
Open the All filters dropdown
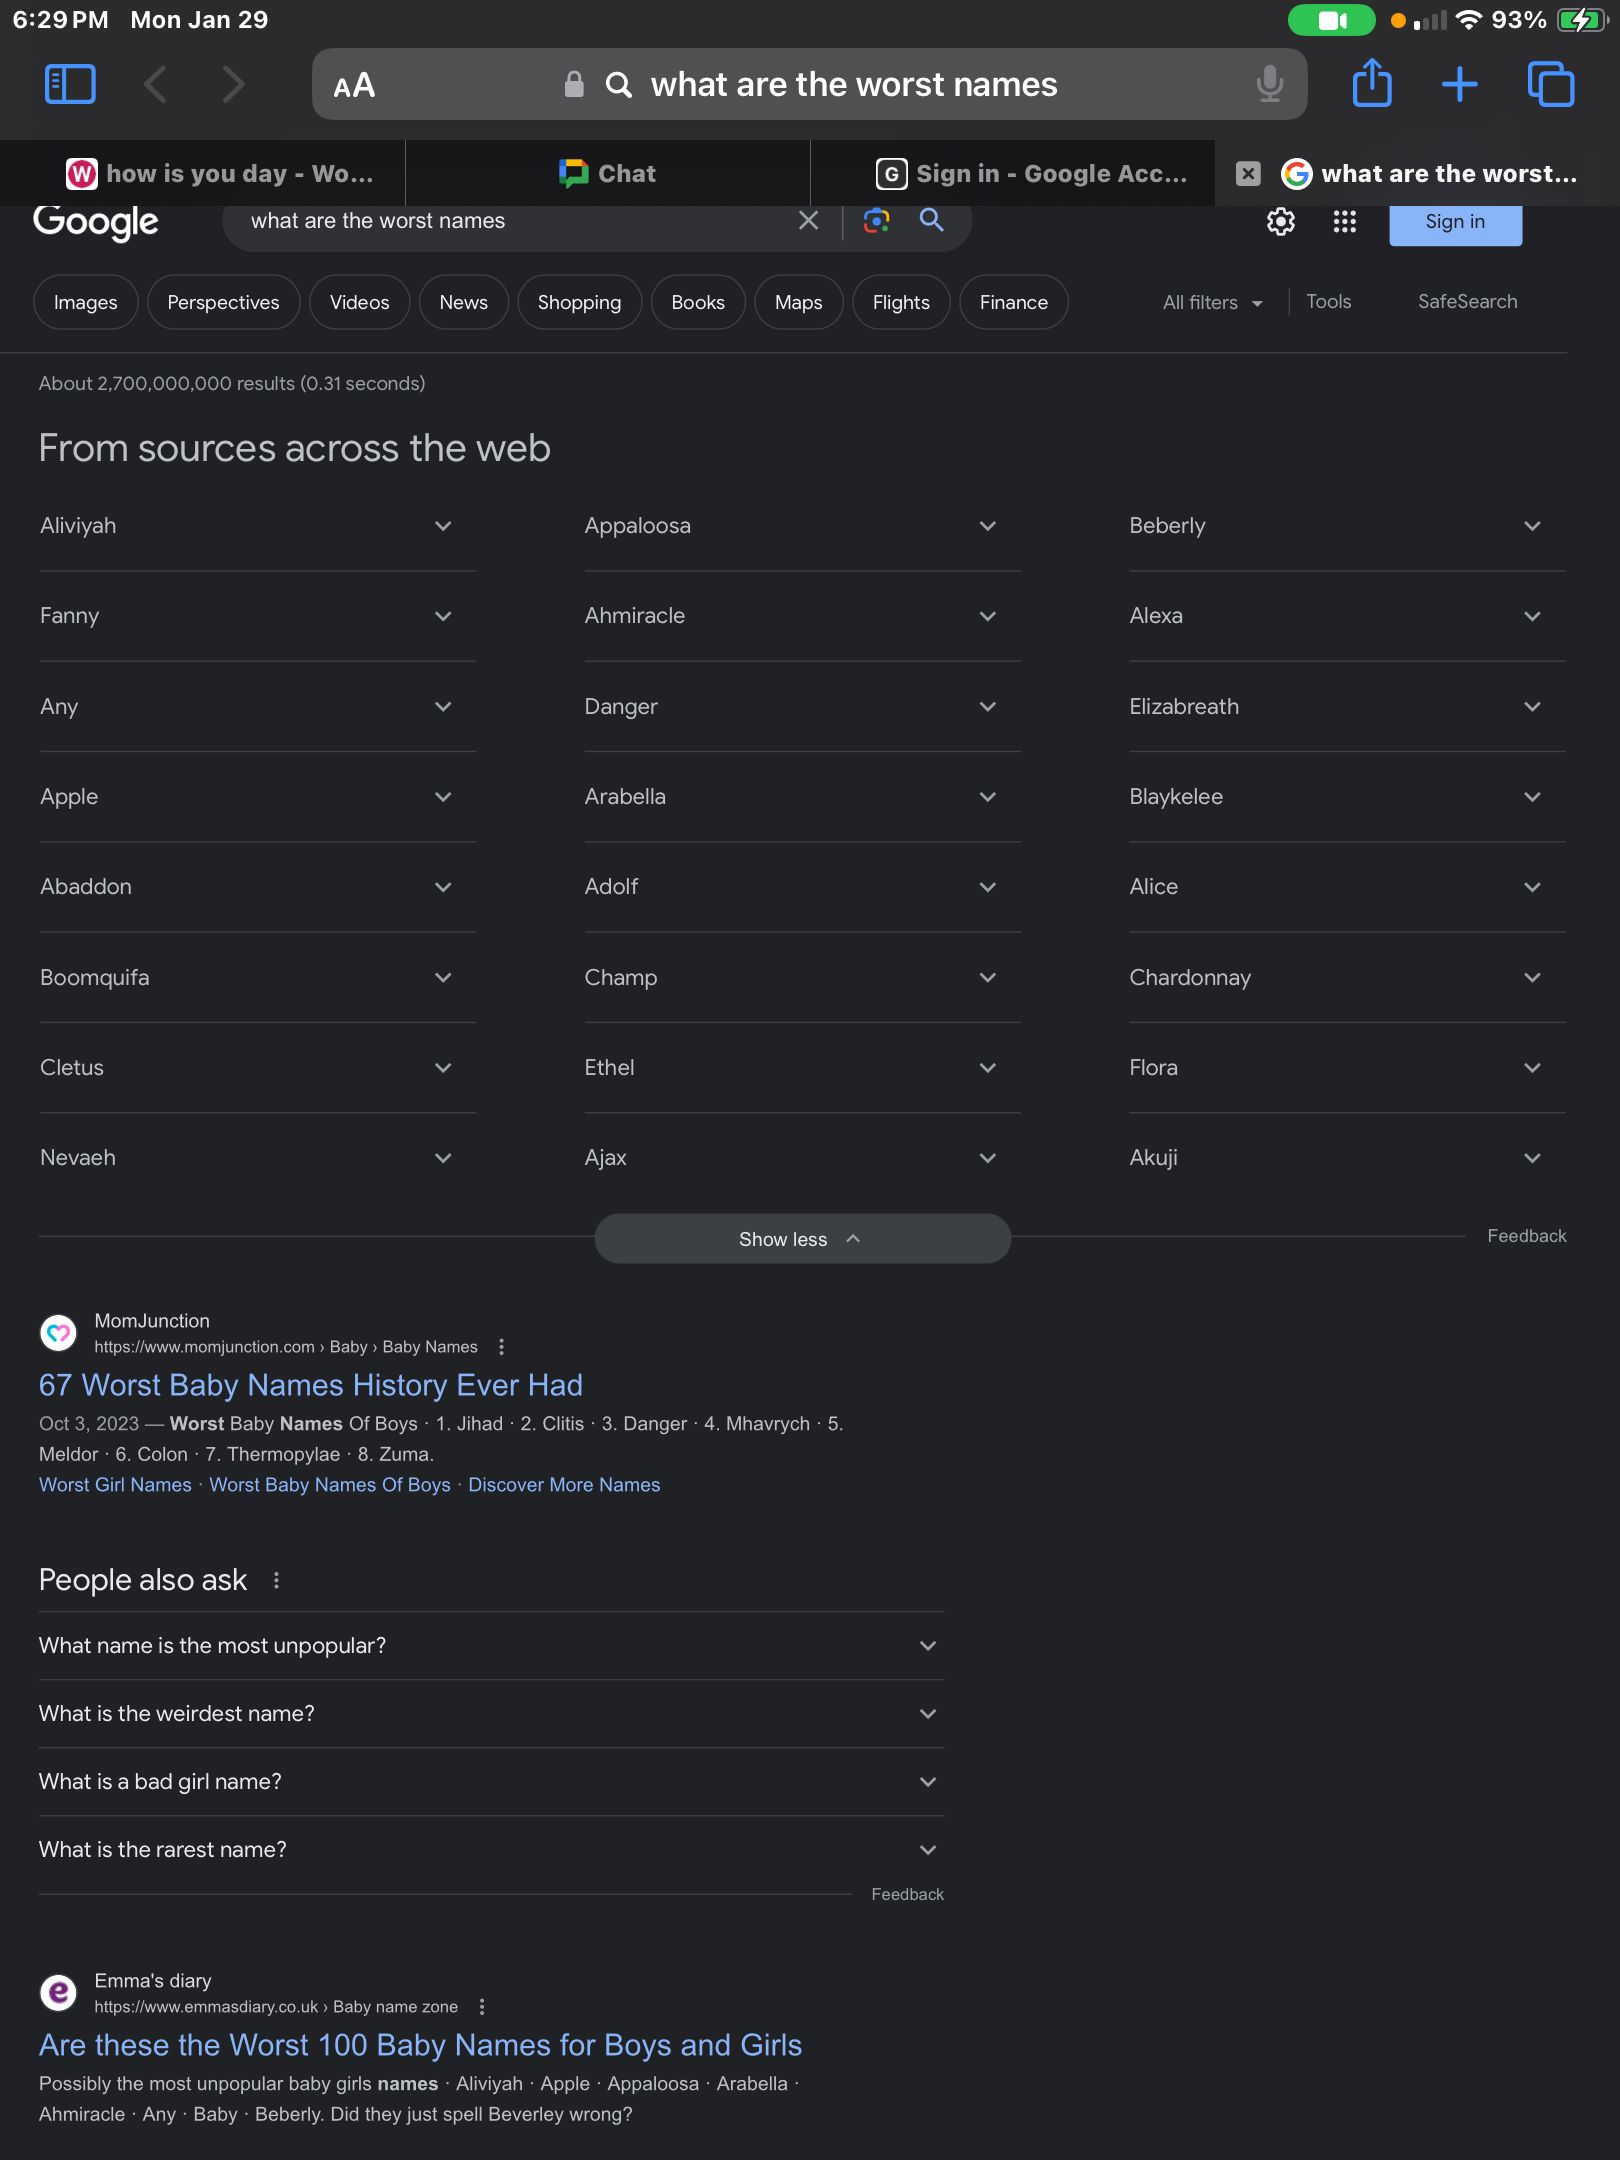[x=1212, y=302]
